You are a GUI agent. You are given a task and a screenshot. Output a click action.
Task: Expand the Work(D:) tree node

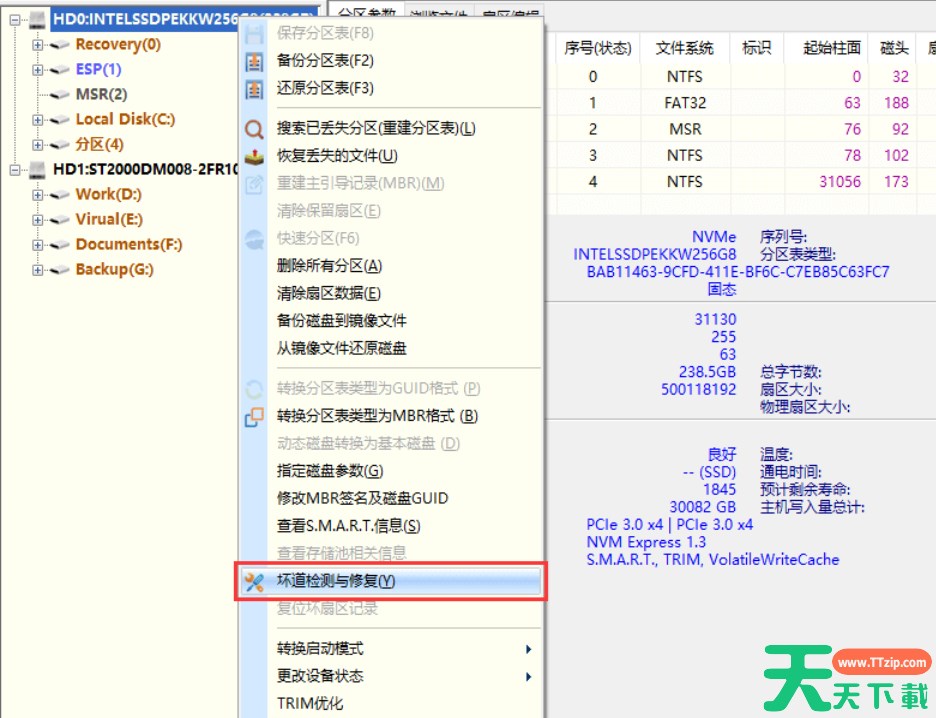pyautogui.click(x=38, y=195)
